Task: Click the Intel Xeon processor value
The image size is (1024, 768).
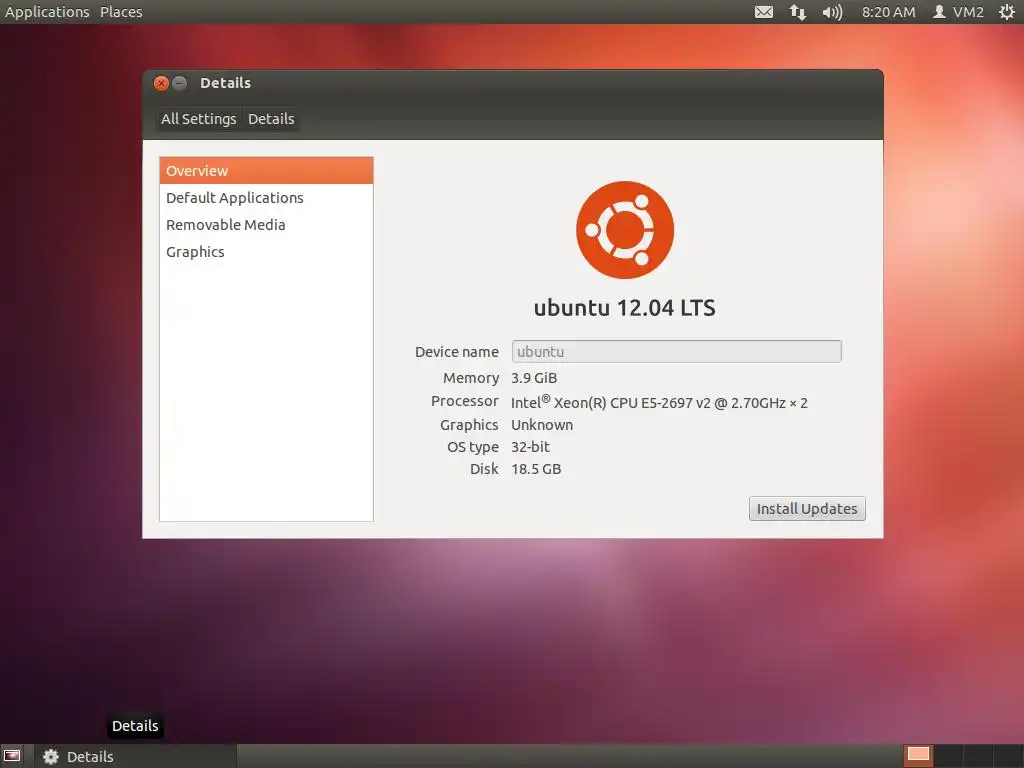Action: [659, 402]
